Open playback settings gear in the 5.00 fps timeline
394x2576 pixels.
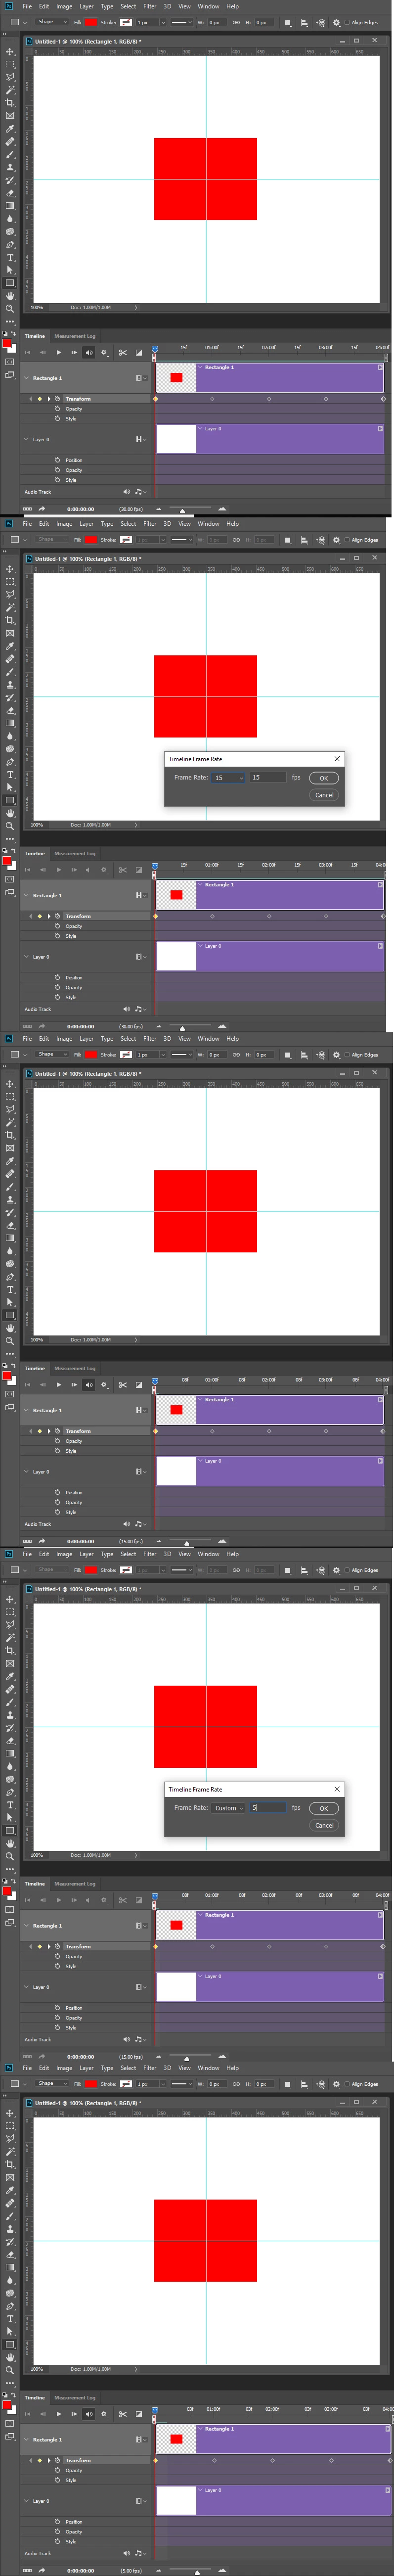pos(103,2413)
